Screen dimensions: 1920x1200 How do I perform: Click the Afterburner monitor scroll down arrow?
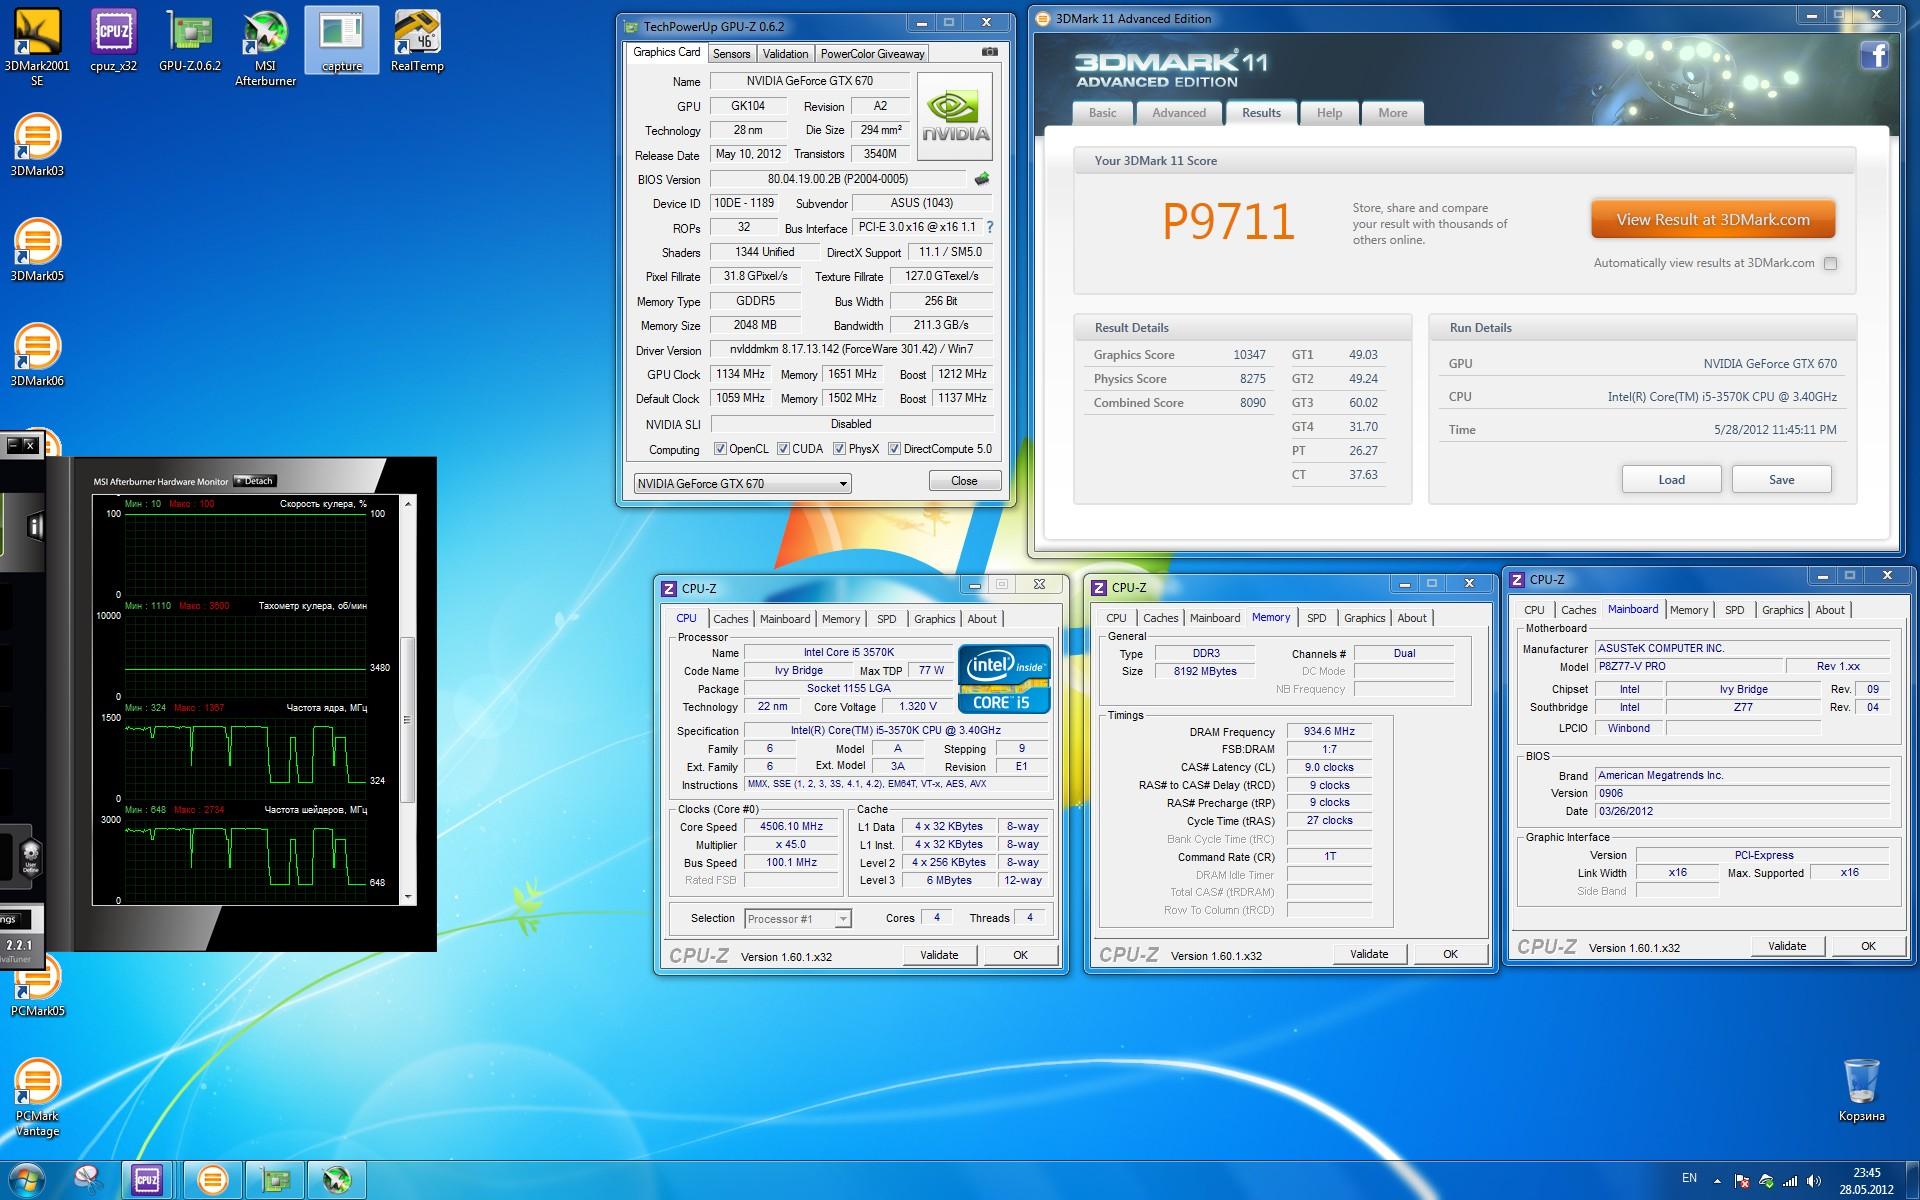[x=407, y=898]
